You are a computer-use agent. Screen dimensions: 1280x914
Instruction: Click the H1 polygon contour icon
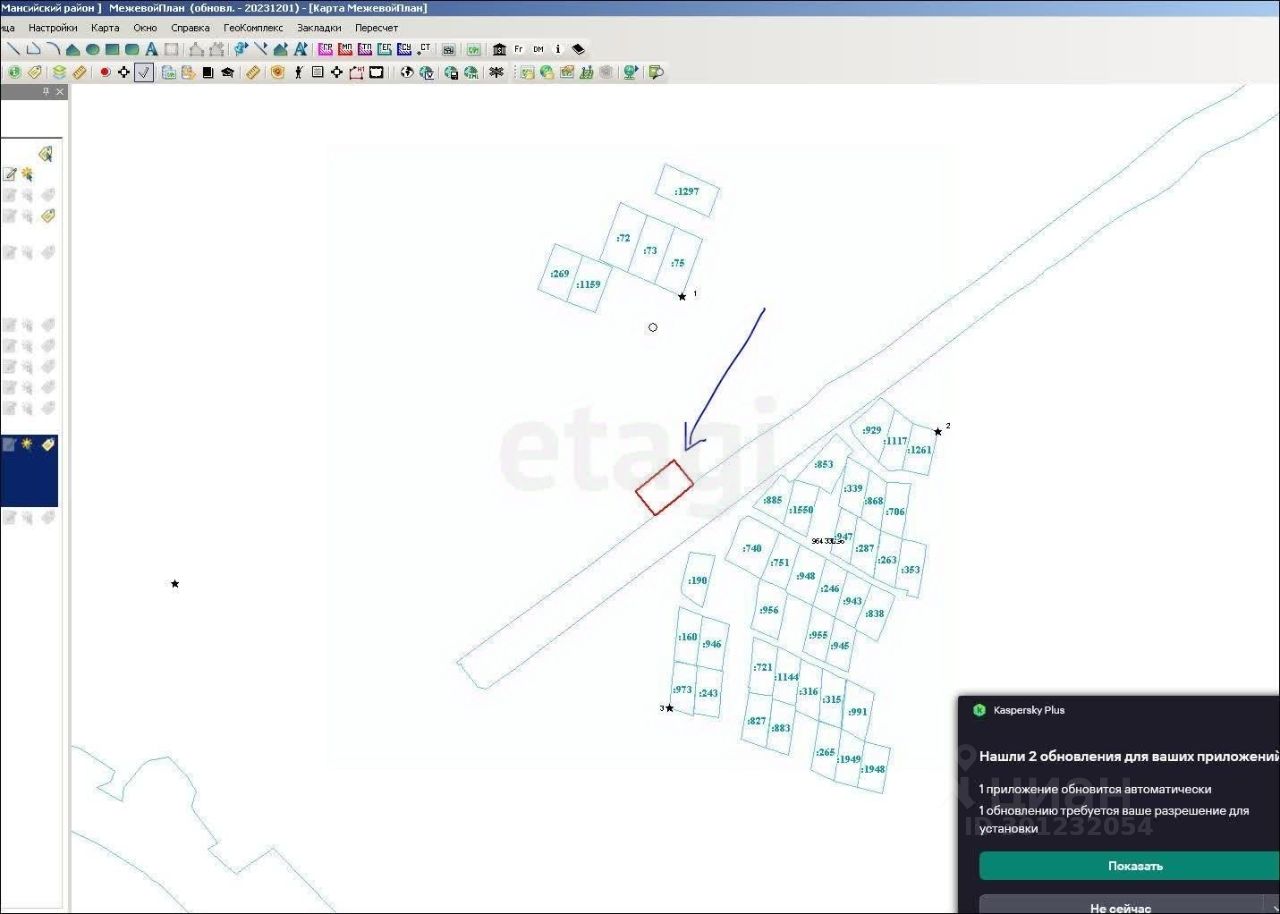coord(356,72)
